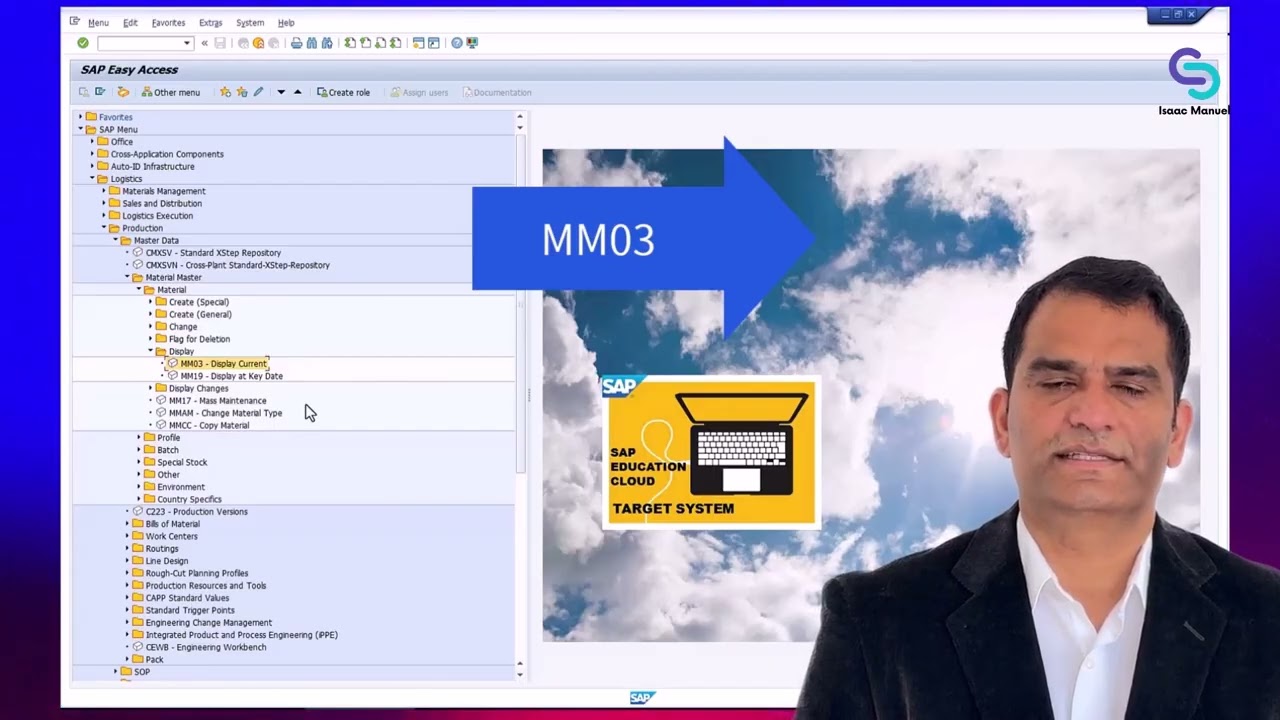
Task: Click the Find Next binoculars icon
Action: [x=326, y=43]
